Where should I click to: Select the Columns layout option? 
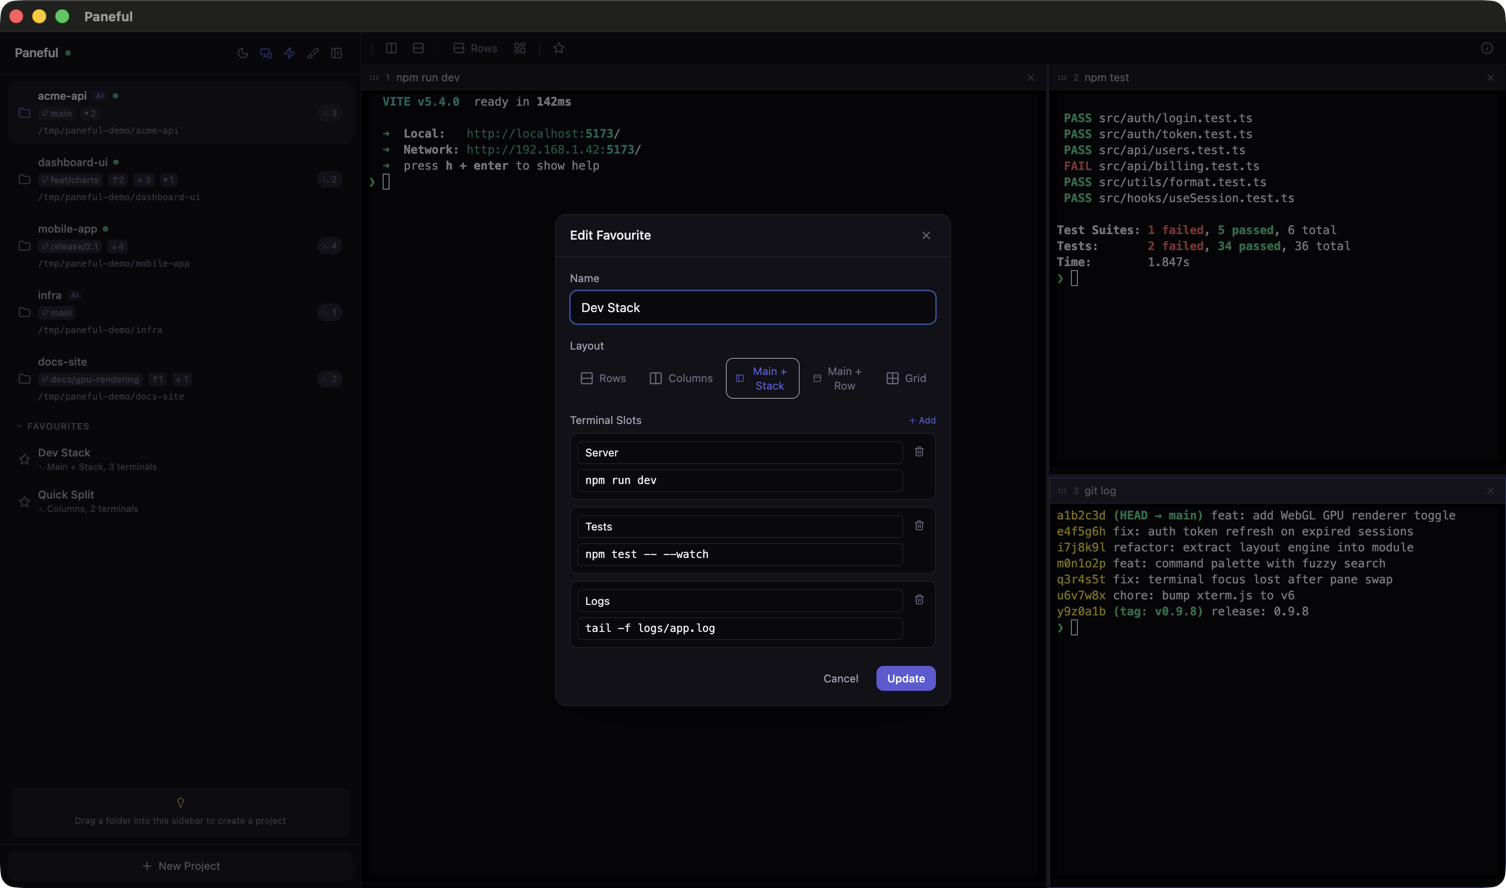tap(680, 378)
